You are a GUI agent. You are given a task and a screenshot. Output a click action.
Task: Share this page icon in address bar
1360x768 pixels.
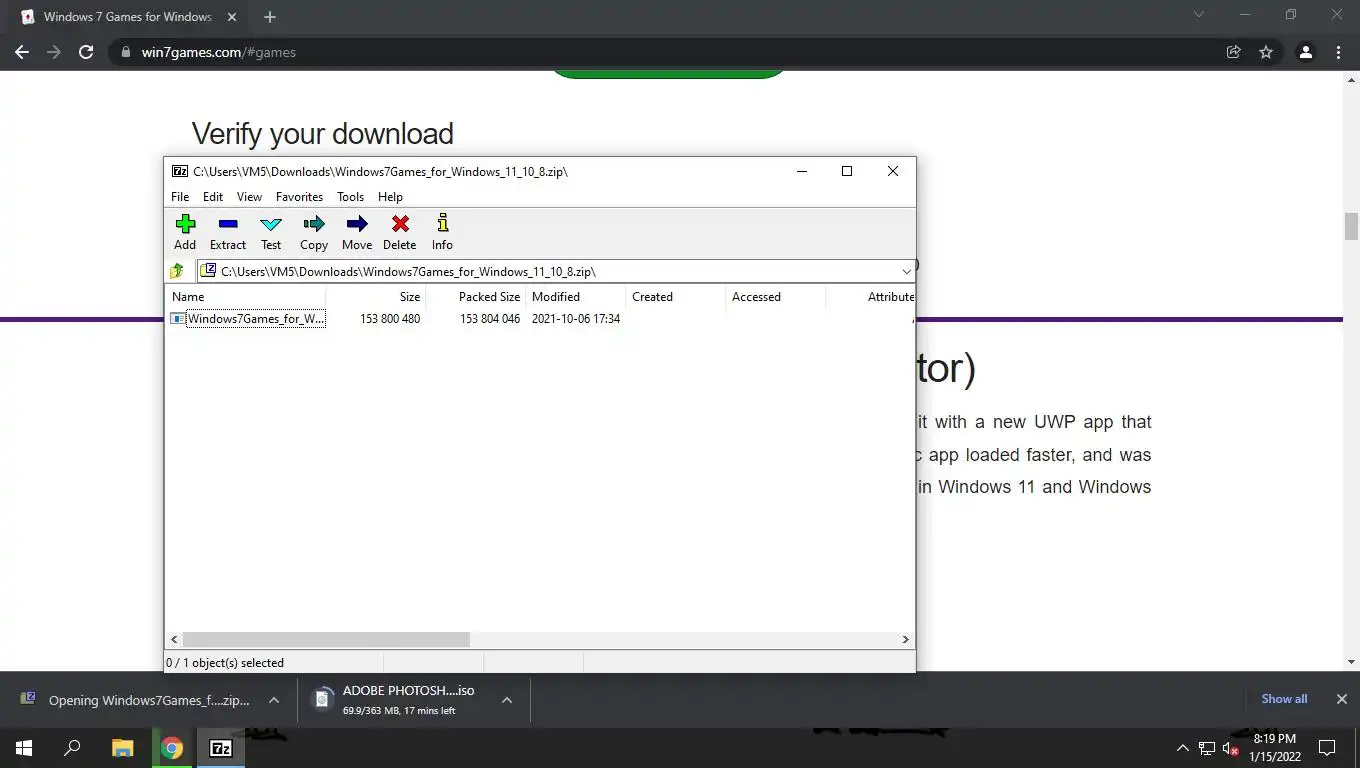point(1234,52)
